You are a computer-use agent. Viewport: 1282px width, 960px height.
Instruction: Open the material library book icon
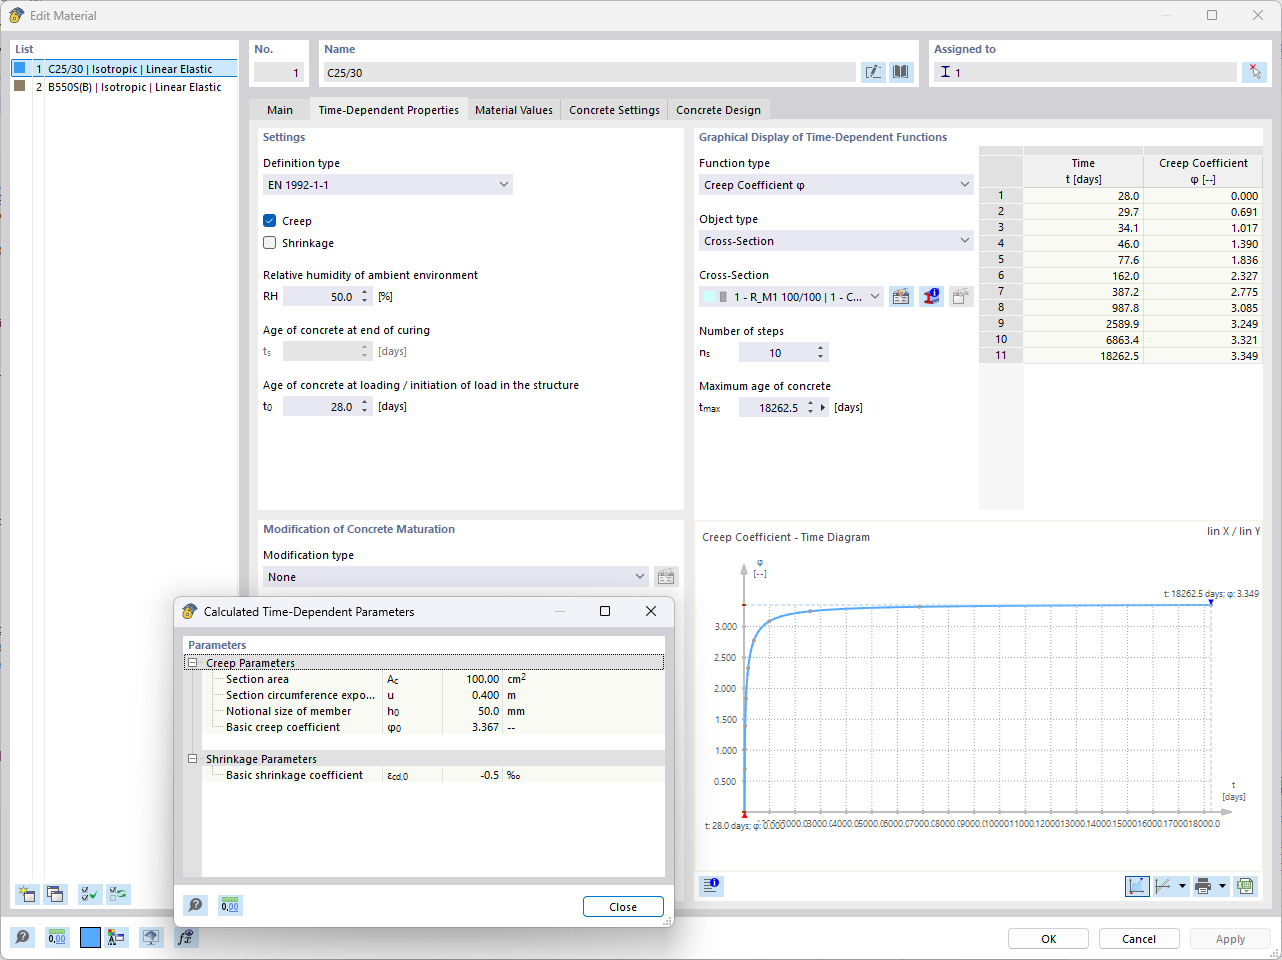click(901, 72)
